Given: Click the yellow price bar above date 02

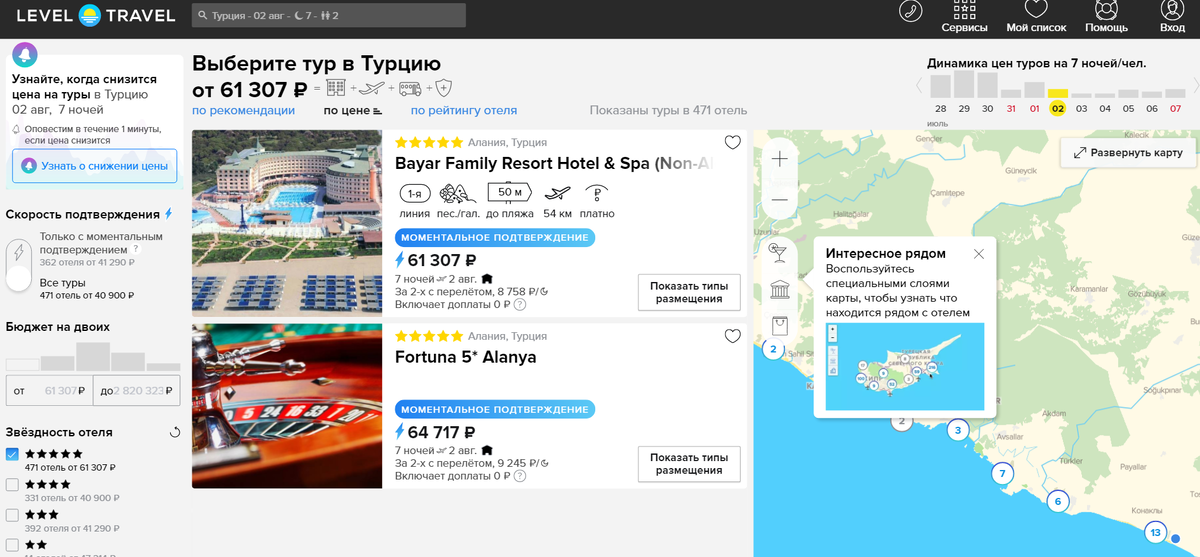Looking at the screenshot, I should coord(1058,93).
